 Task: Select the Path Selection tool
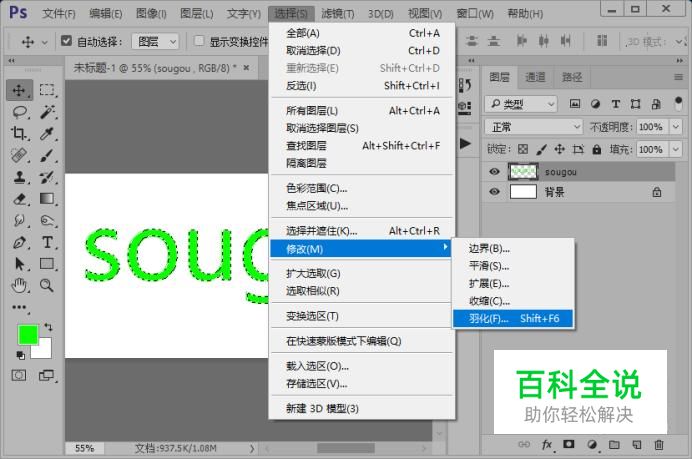pyautogui.click(x=19, y=264)
